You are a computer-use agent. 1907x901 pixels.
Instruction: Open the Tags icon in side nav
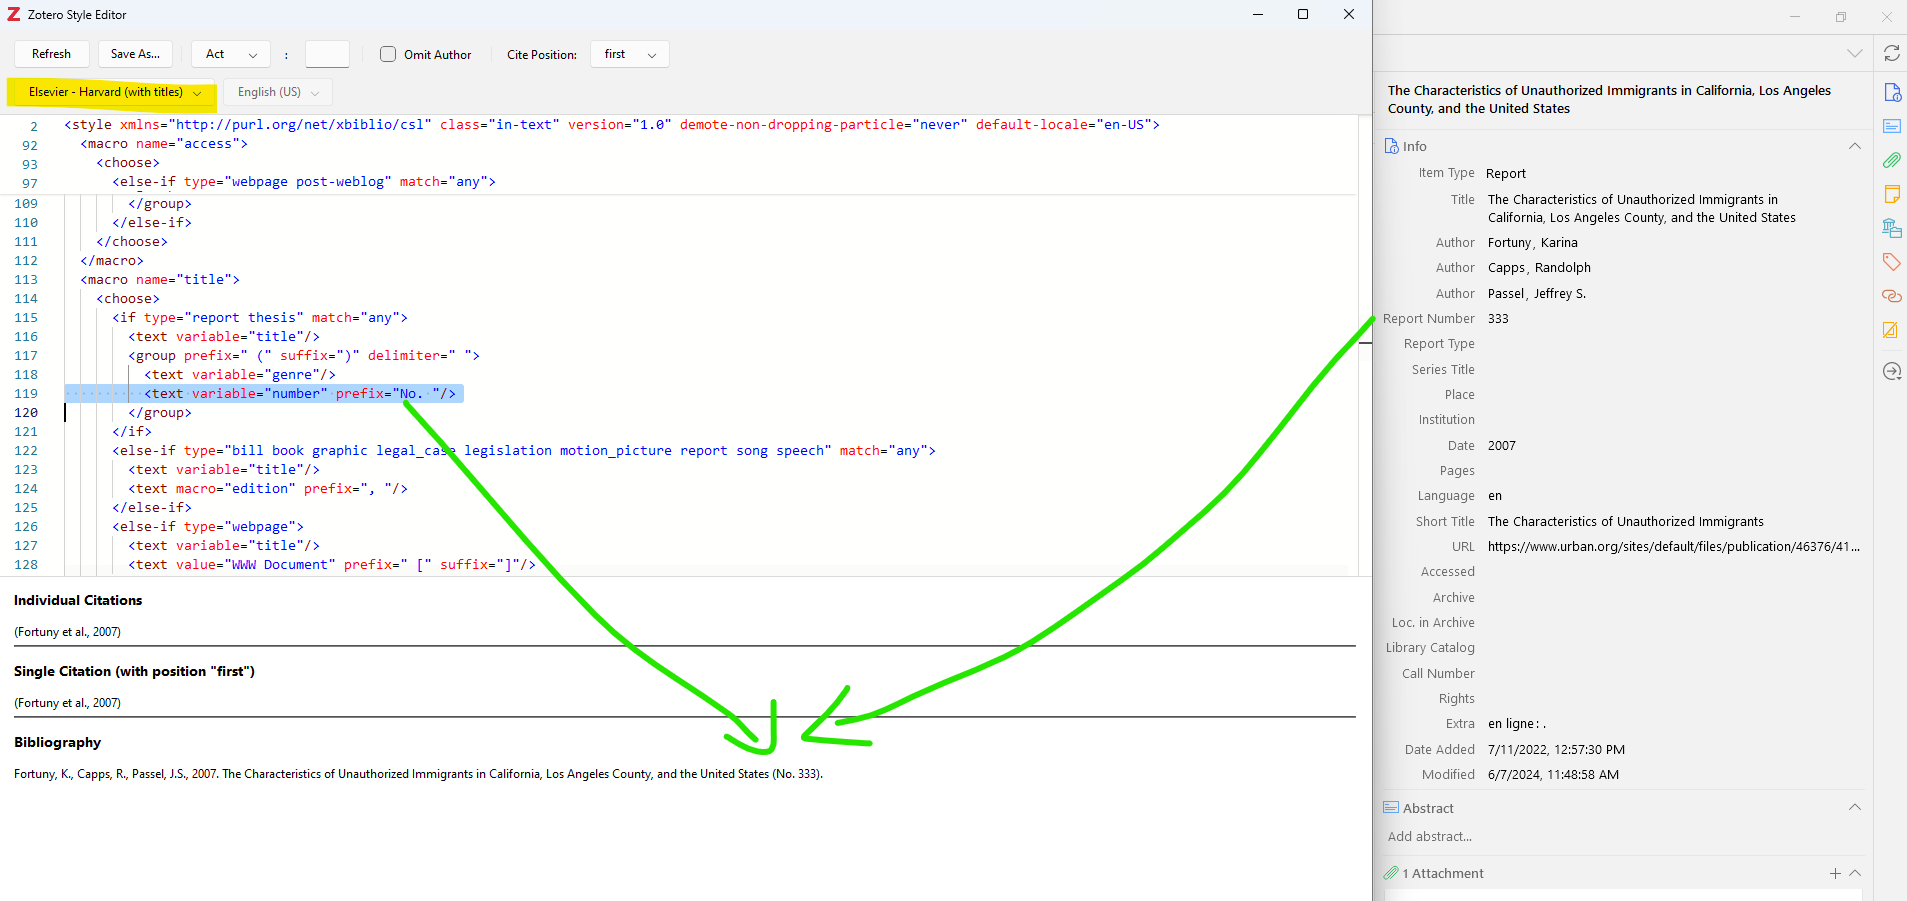1892,262
